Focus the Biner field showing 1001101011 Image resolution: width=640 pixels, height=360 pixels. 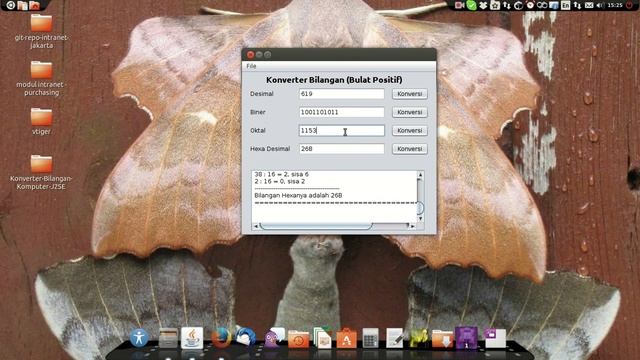tap(341, 112)
